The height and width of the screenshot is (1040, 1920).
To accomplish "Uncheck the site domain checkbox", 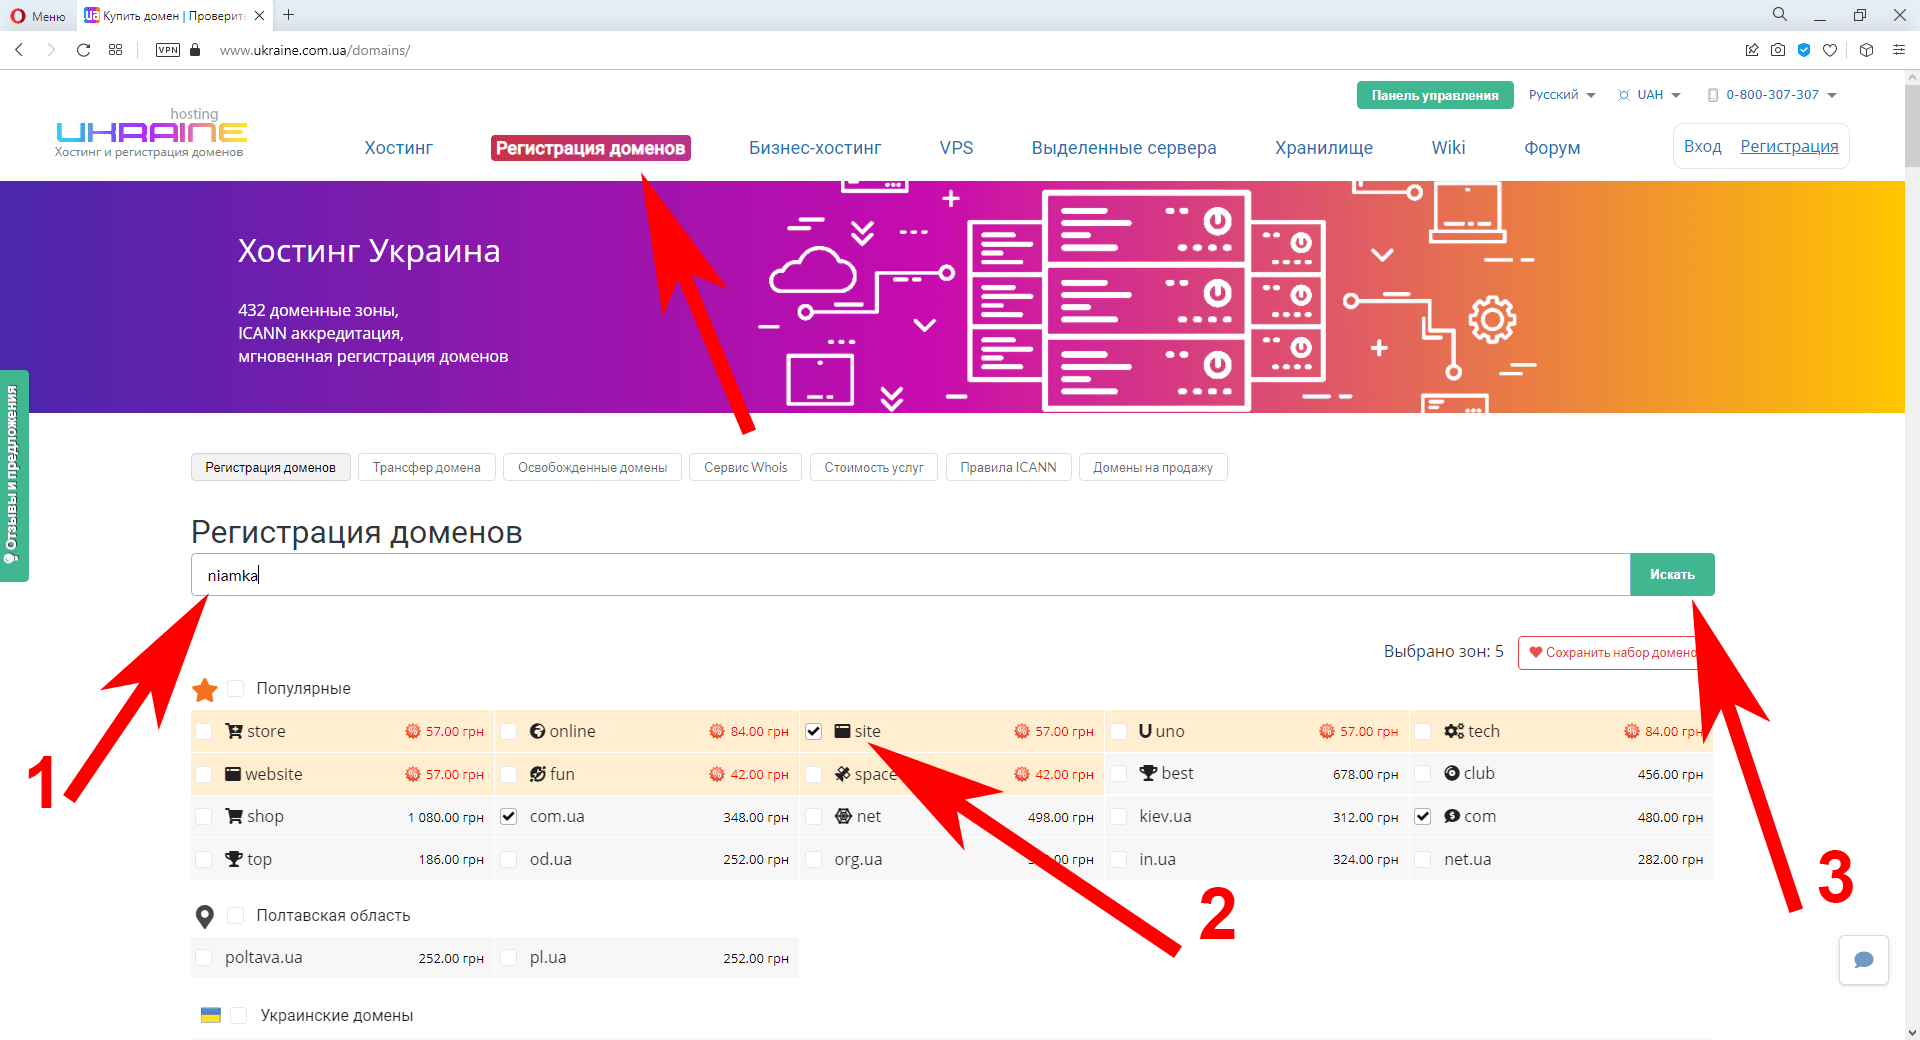I will coord(814,731).
